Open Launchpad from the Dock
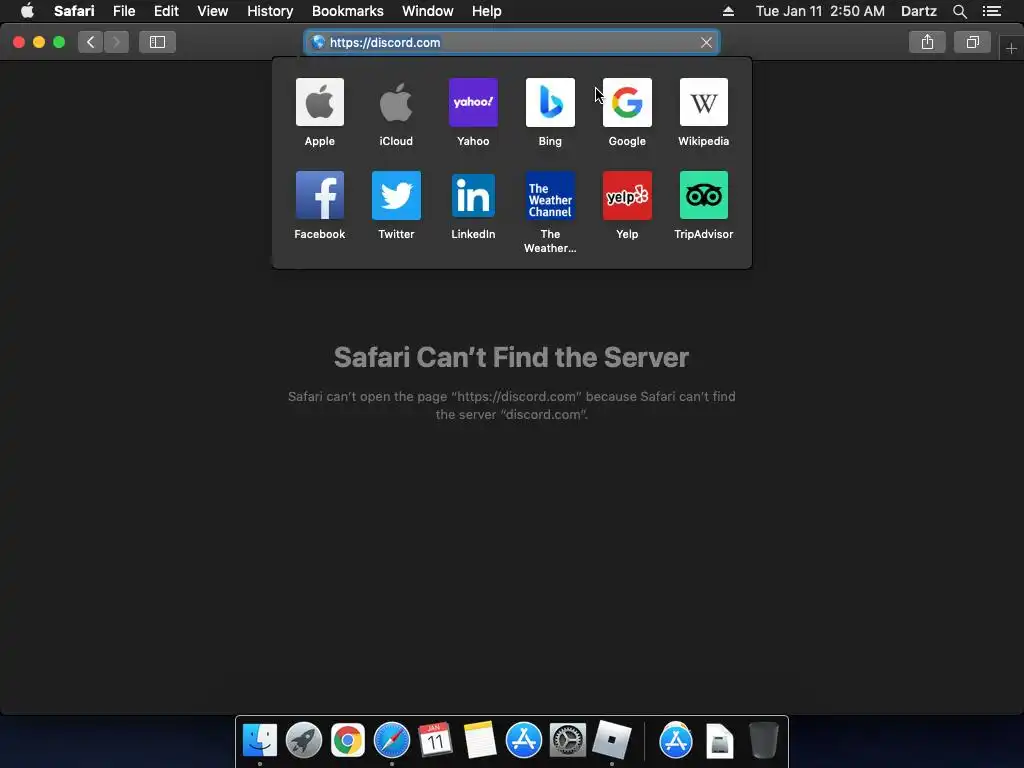The width and height of the screenshot is (1024, 768). (304, 741)
